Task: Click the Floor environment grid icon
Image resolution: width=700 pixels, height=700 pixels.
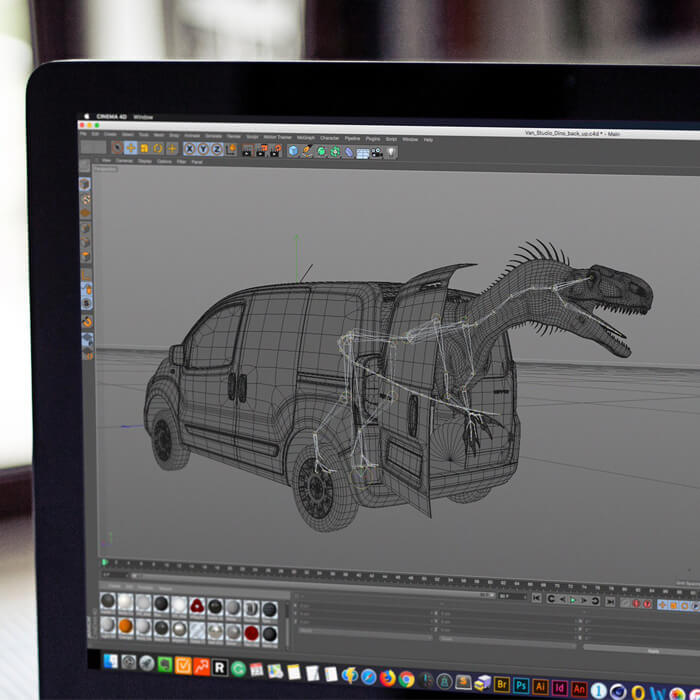Action: pyautogui.click(x=362, y=153)
